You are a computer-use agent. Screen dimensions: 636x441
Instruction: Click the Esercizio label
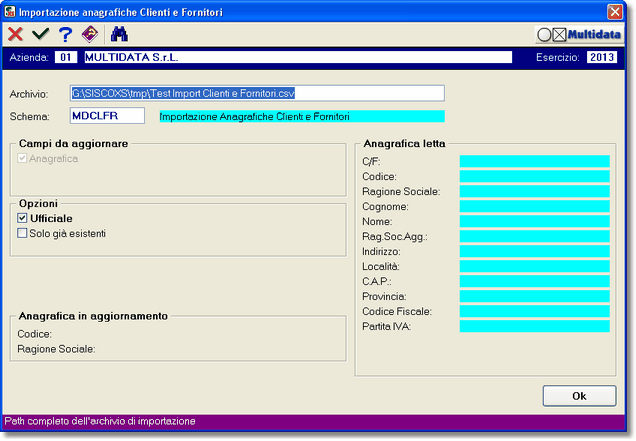tap(558, 57)
